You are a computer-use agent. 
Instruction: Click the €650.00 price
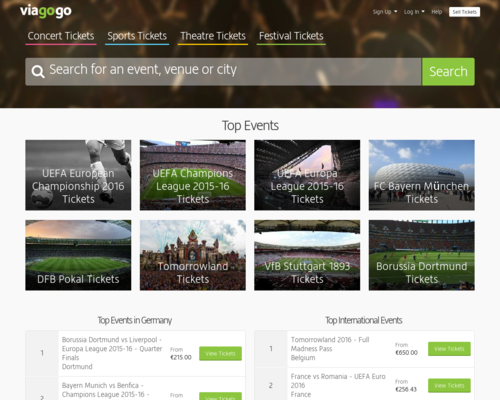point(406,353)
